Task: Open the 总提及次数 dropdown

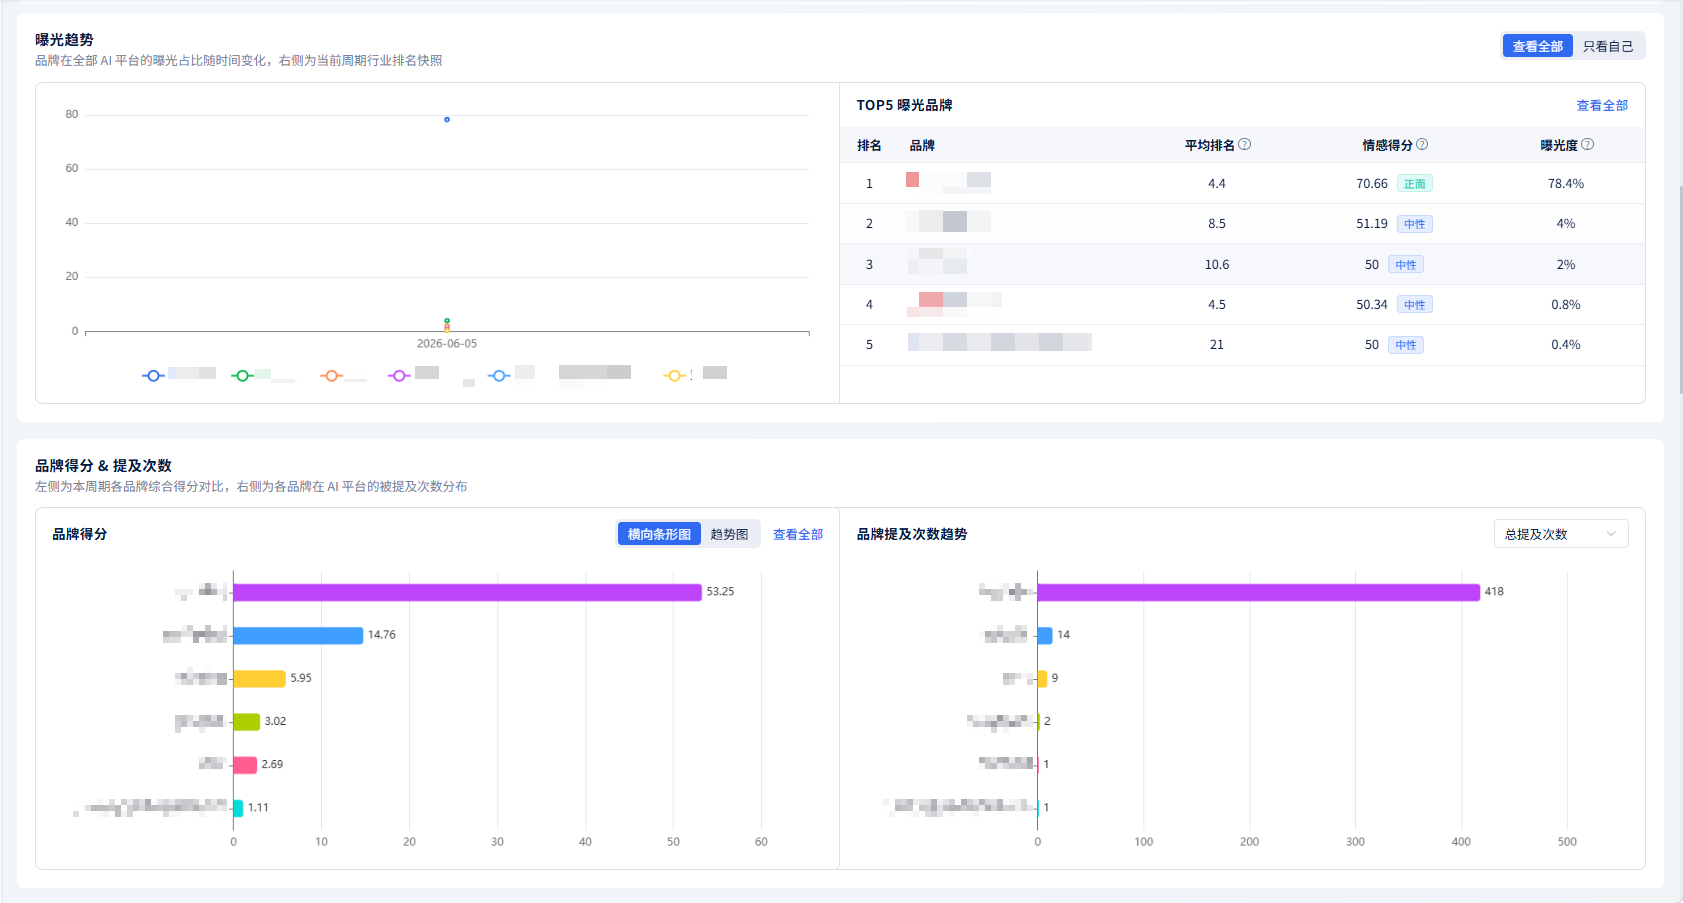Action: click(x=1561, y=534)
